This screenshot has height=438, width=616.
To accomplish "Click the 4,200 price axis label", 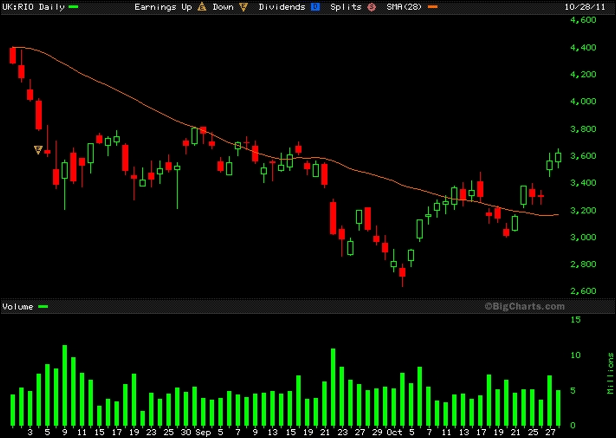I will click(x=583, y=74).
